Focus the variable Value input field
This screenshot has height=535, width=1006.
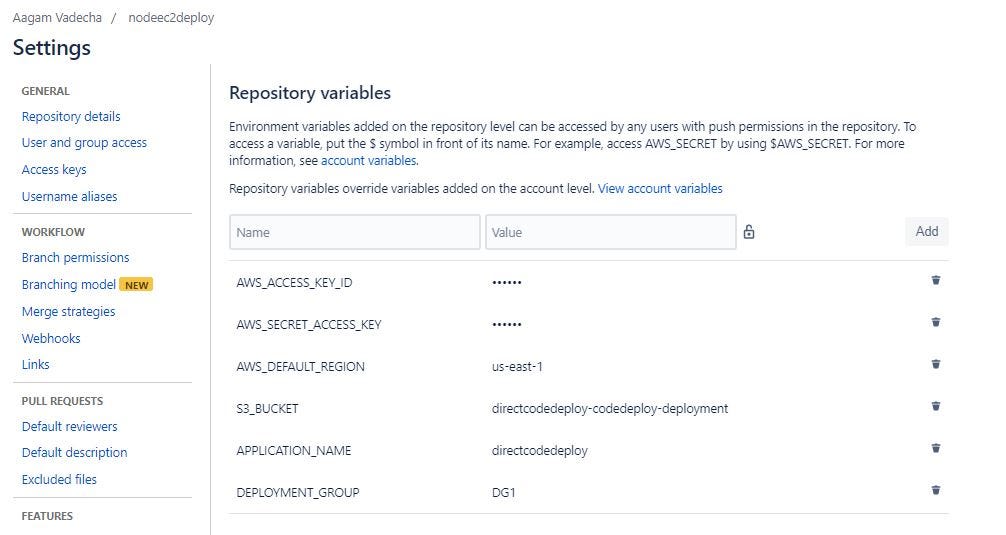[610, 232]
